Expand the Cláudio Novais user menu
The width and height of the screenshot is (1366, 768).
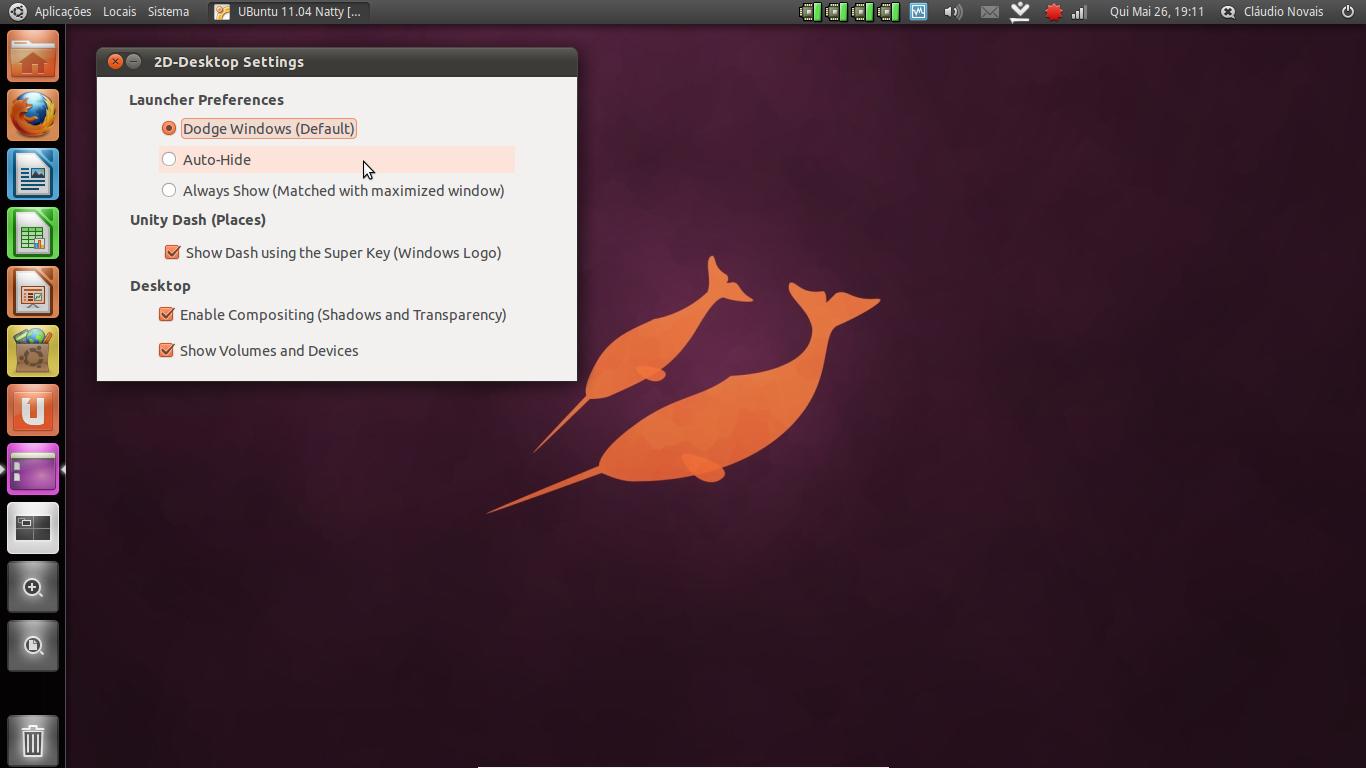1282,12
